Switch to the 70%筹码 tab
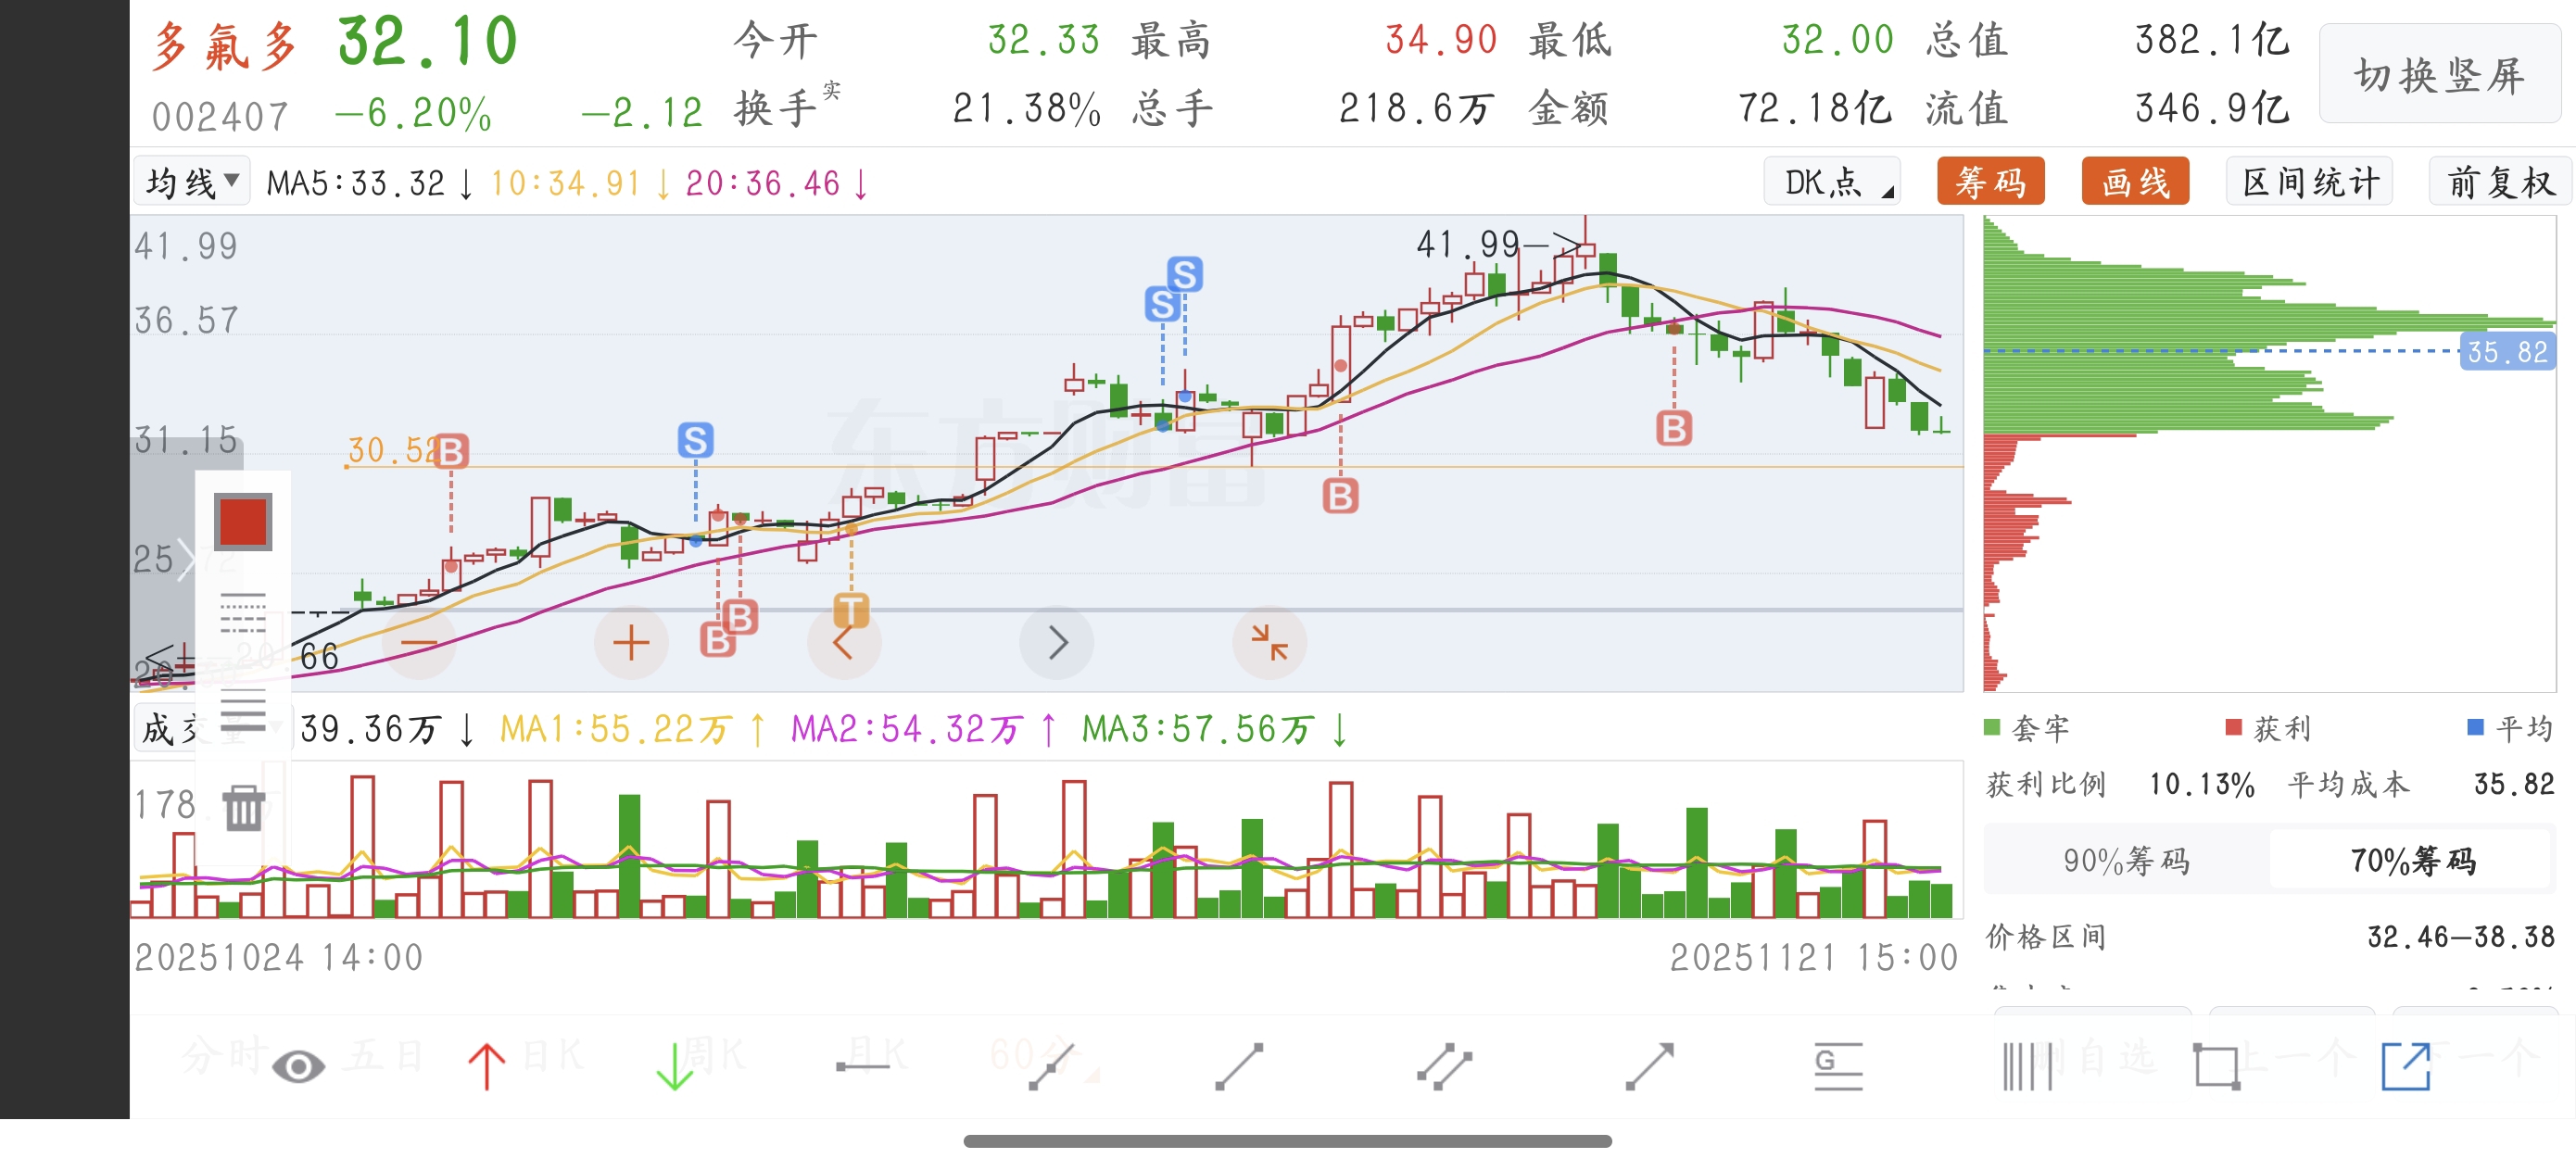 tap(2412, 859)
